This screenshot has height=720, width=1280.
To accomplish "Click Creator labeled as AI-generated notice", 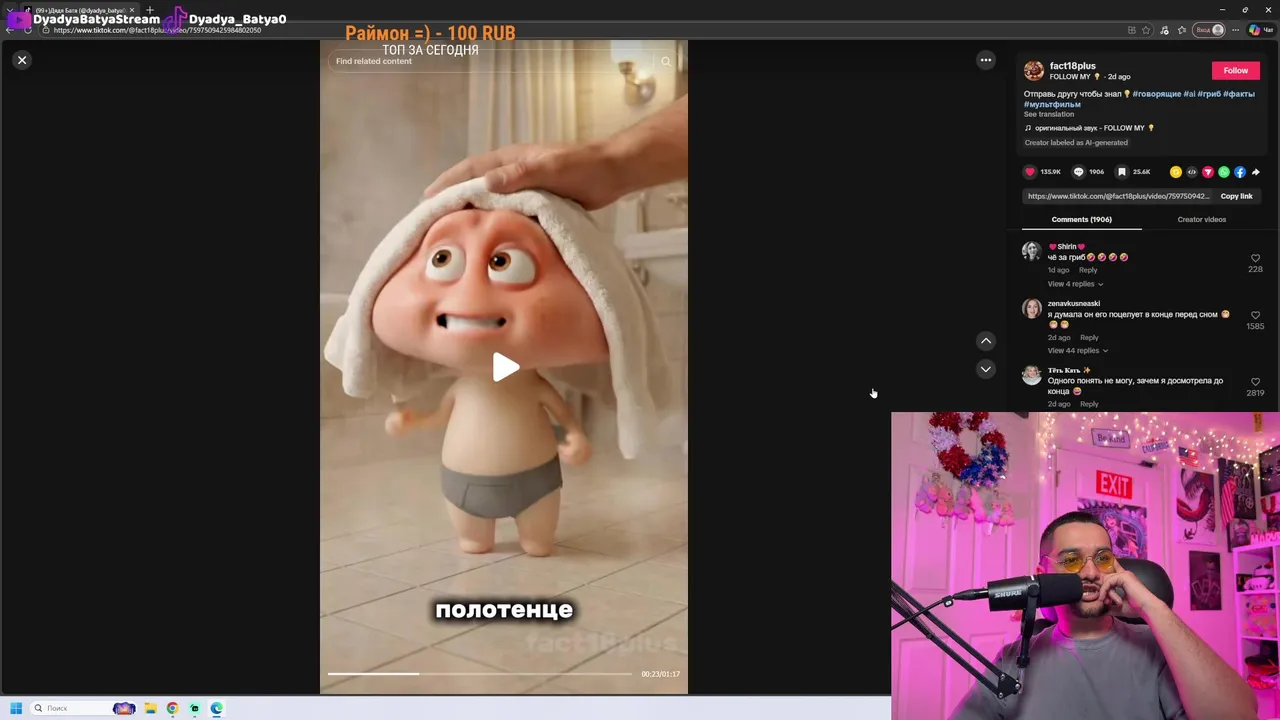I will coord(1076,143).
